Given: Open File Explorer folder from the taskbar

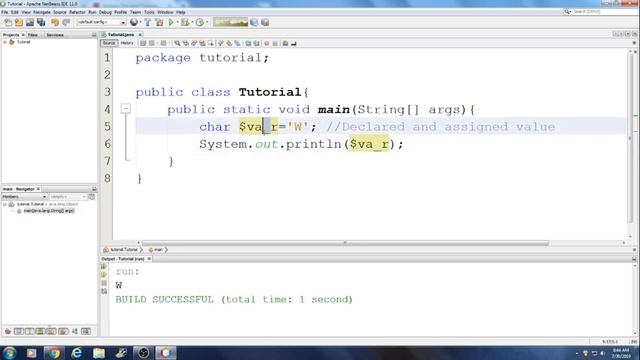Looking at the screenshot, I should [x=99, y=353].
